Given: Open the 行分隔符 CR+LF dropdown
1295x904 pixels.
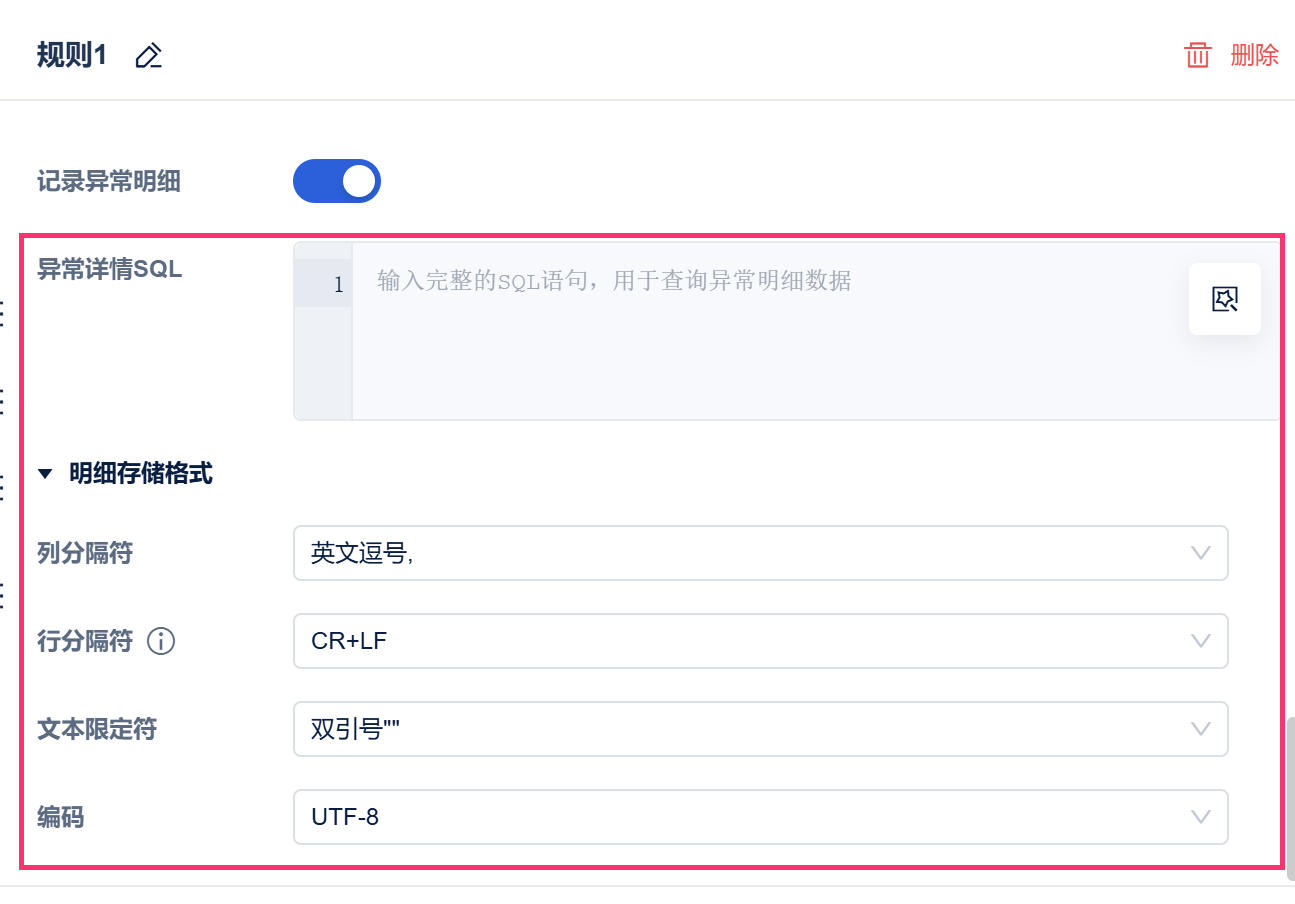Looking at the screenshot, I should [x=760, y=641].
